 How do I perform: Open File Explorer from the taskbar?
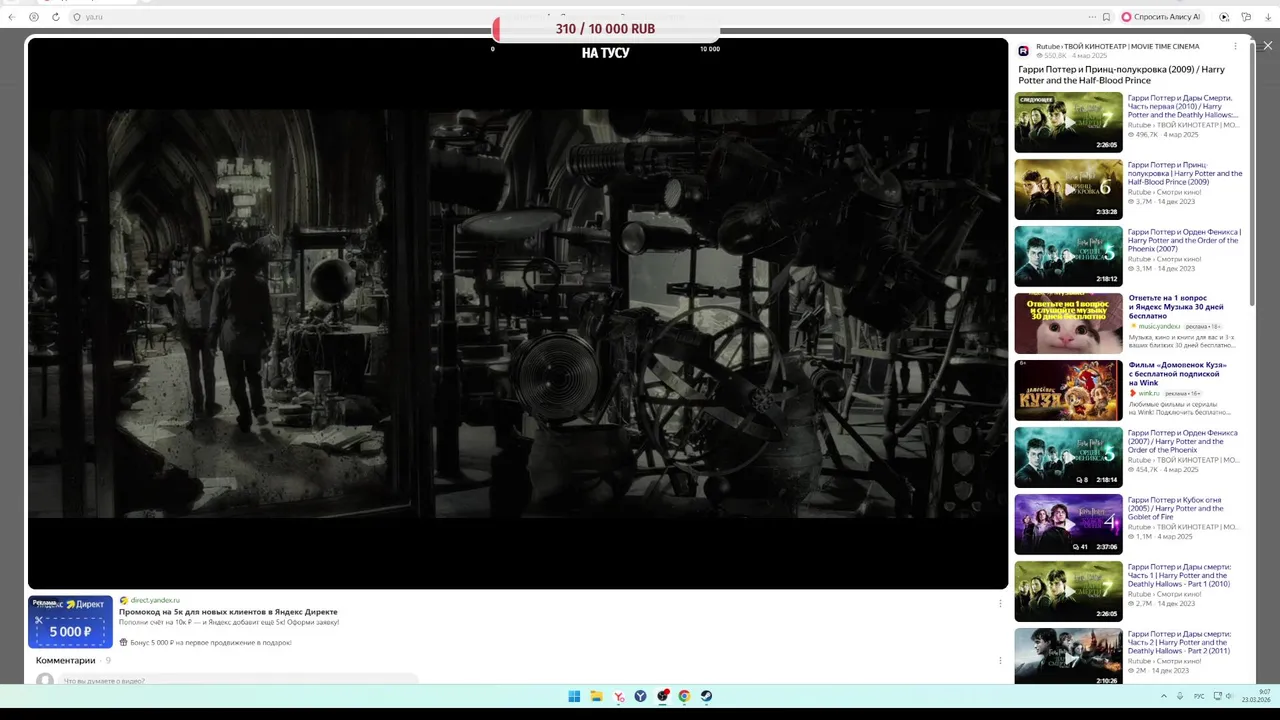click(x=596, y=696)
